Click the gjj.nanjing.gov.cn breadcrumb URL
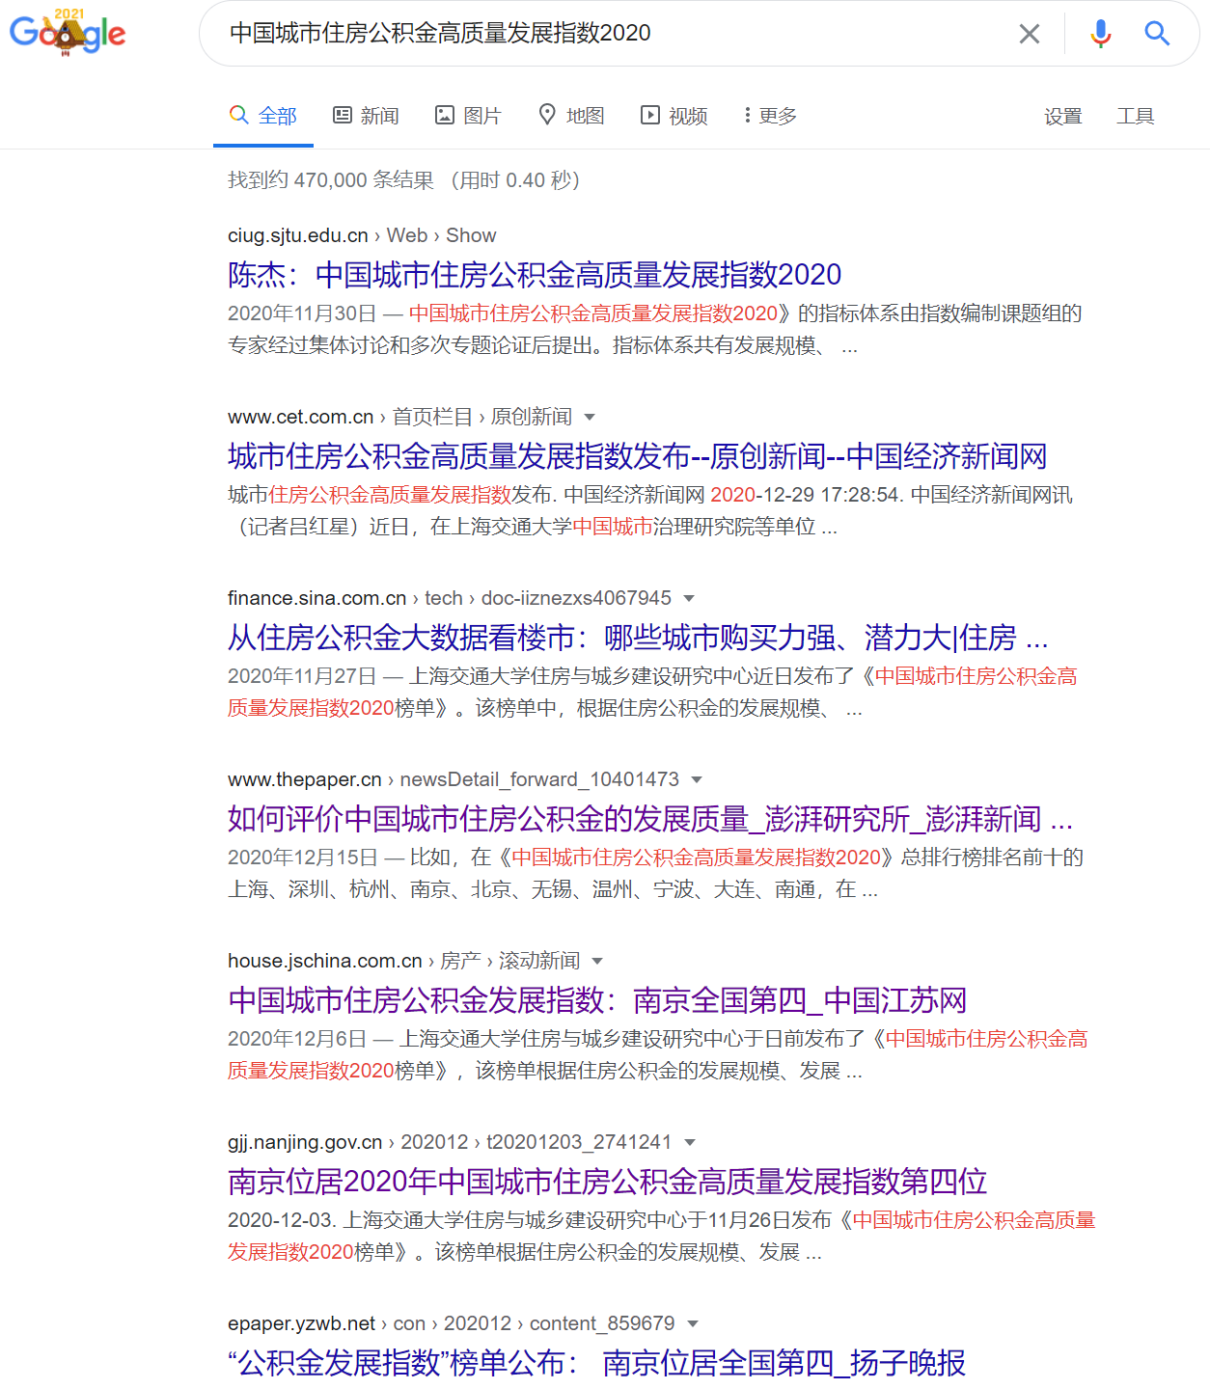 click(x=450, y=1142)
